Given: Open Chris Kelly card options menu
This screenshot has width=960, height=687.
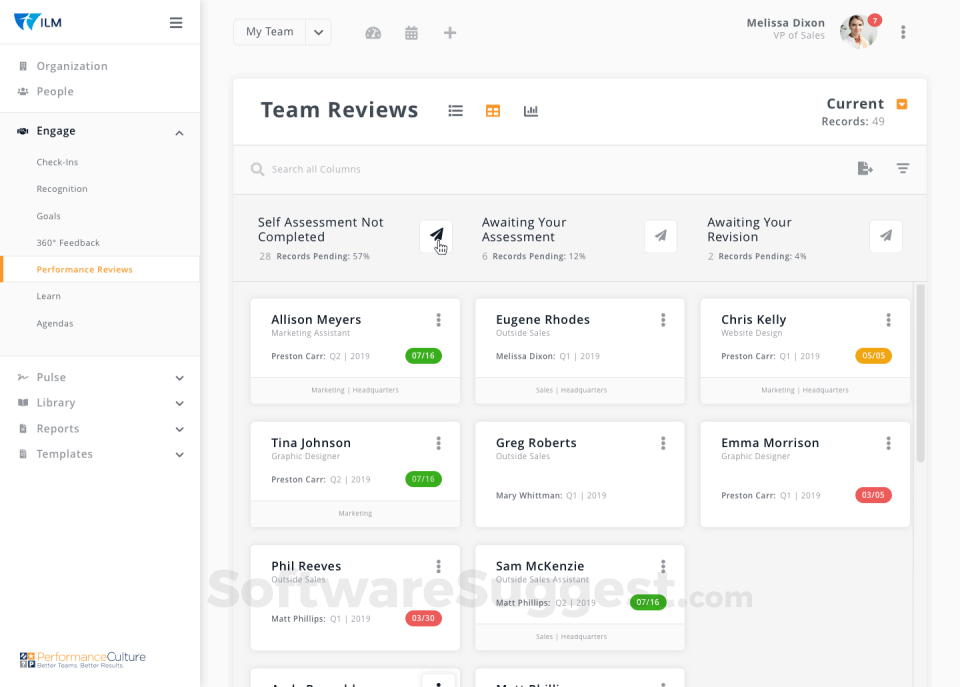Looking at the screenshot, I should [888, 320].
